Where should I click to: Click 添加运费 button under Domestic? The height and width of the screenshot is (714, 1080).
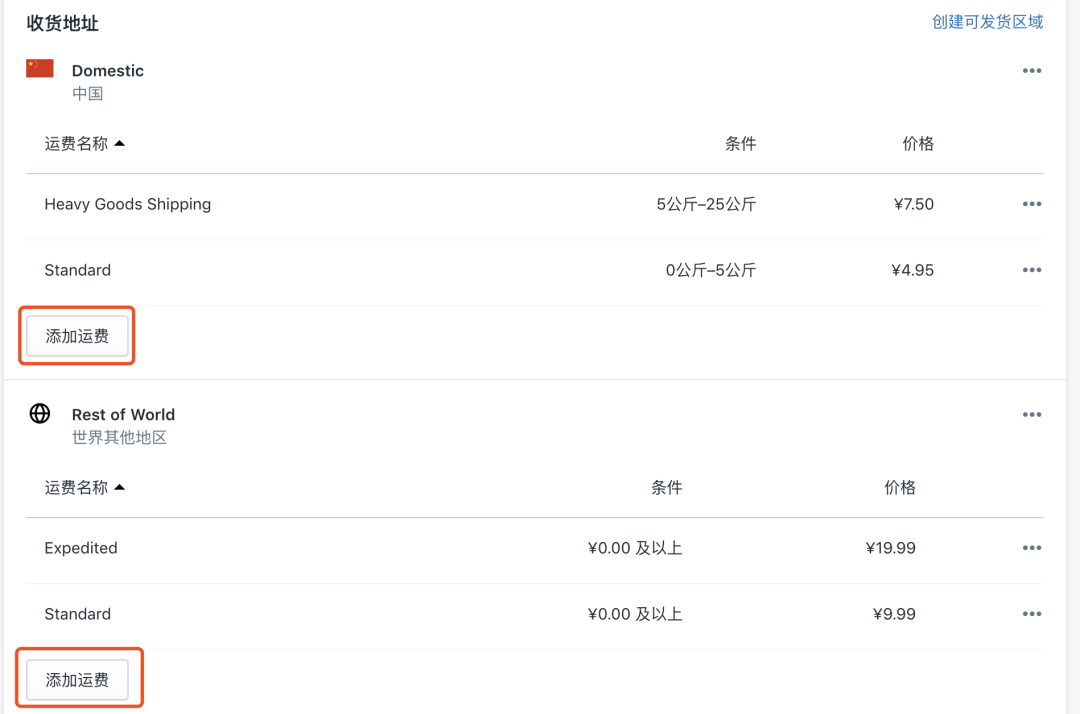pos(77,336)
